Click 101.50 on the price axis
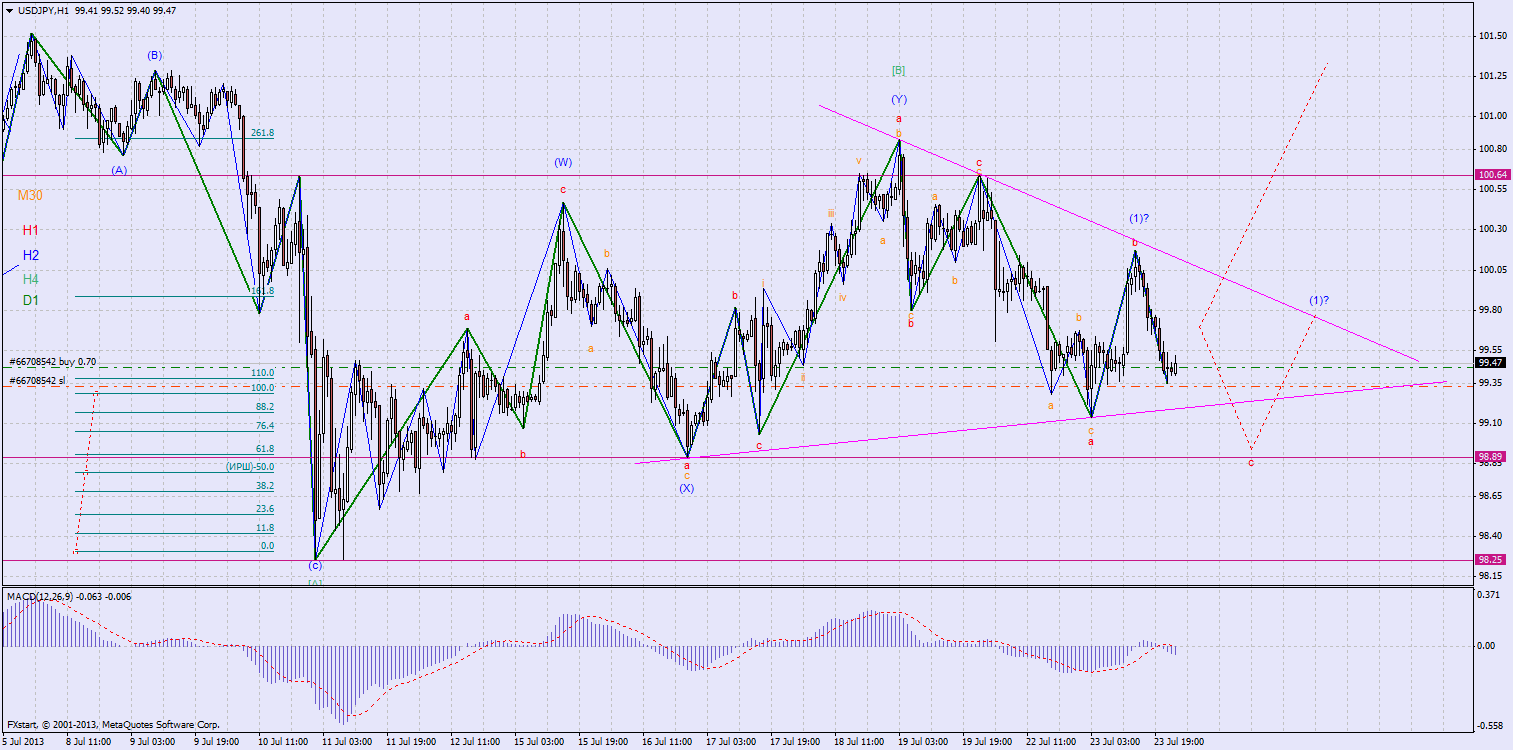The image size is (1513, 750). [1492, 36]
